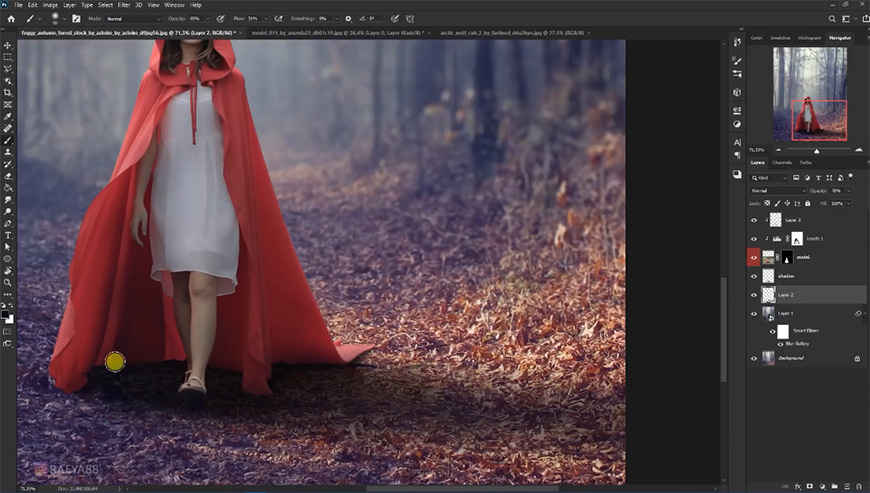This screenshot has height=493, width=870.
Task: Collapse Layer 1 smart filters list
Action: pyautogui.click(x=864, y=314)
